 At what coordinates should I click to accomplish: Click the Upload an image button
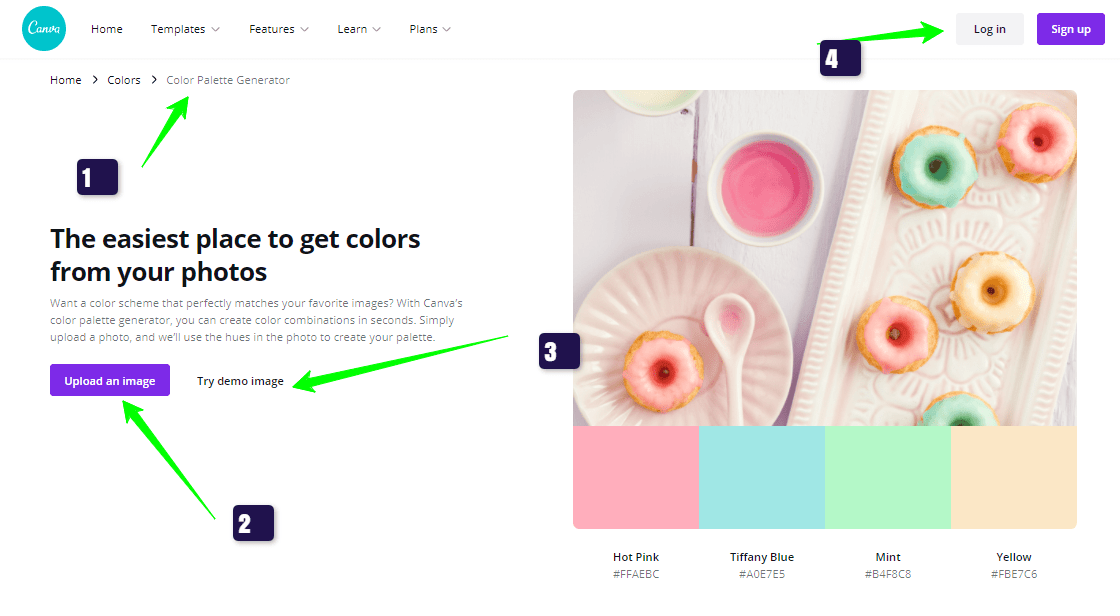coord(110,381)
